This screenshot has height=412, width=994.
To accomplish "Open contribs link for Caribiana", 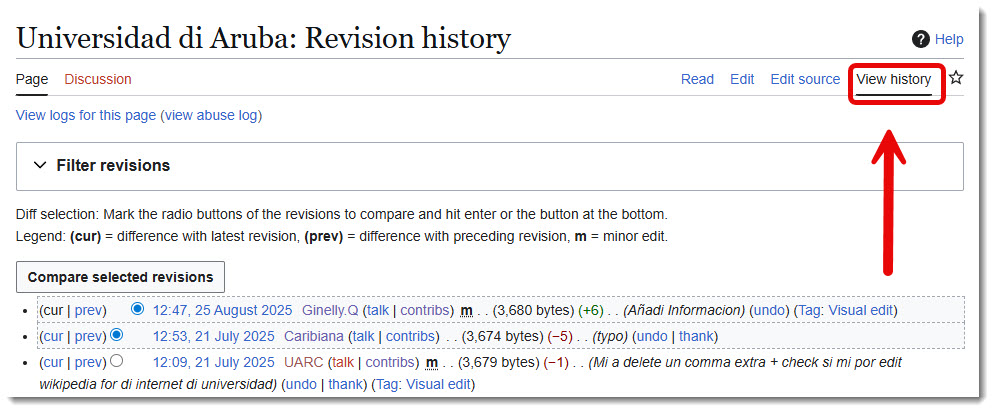I will [x=410, y=337].
